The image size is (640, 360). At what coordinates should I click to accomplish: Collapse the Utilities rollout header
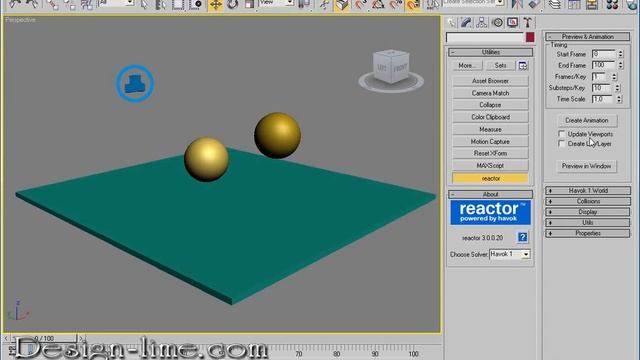point(490,52)
